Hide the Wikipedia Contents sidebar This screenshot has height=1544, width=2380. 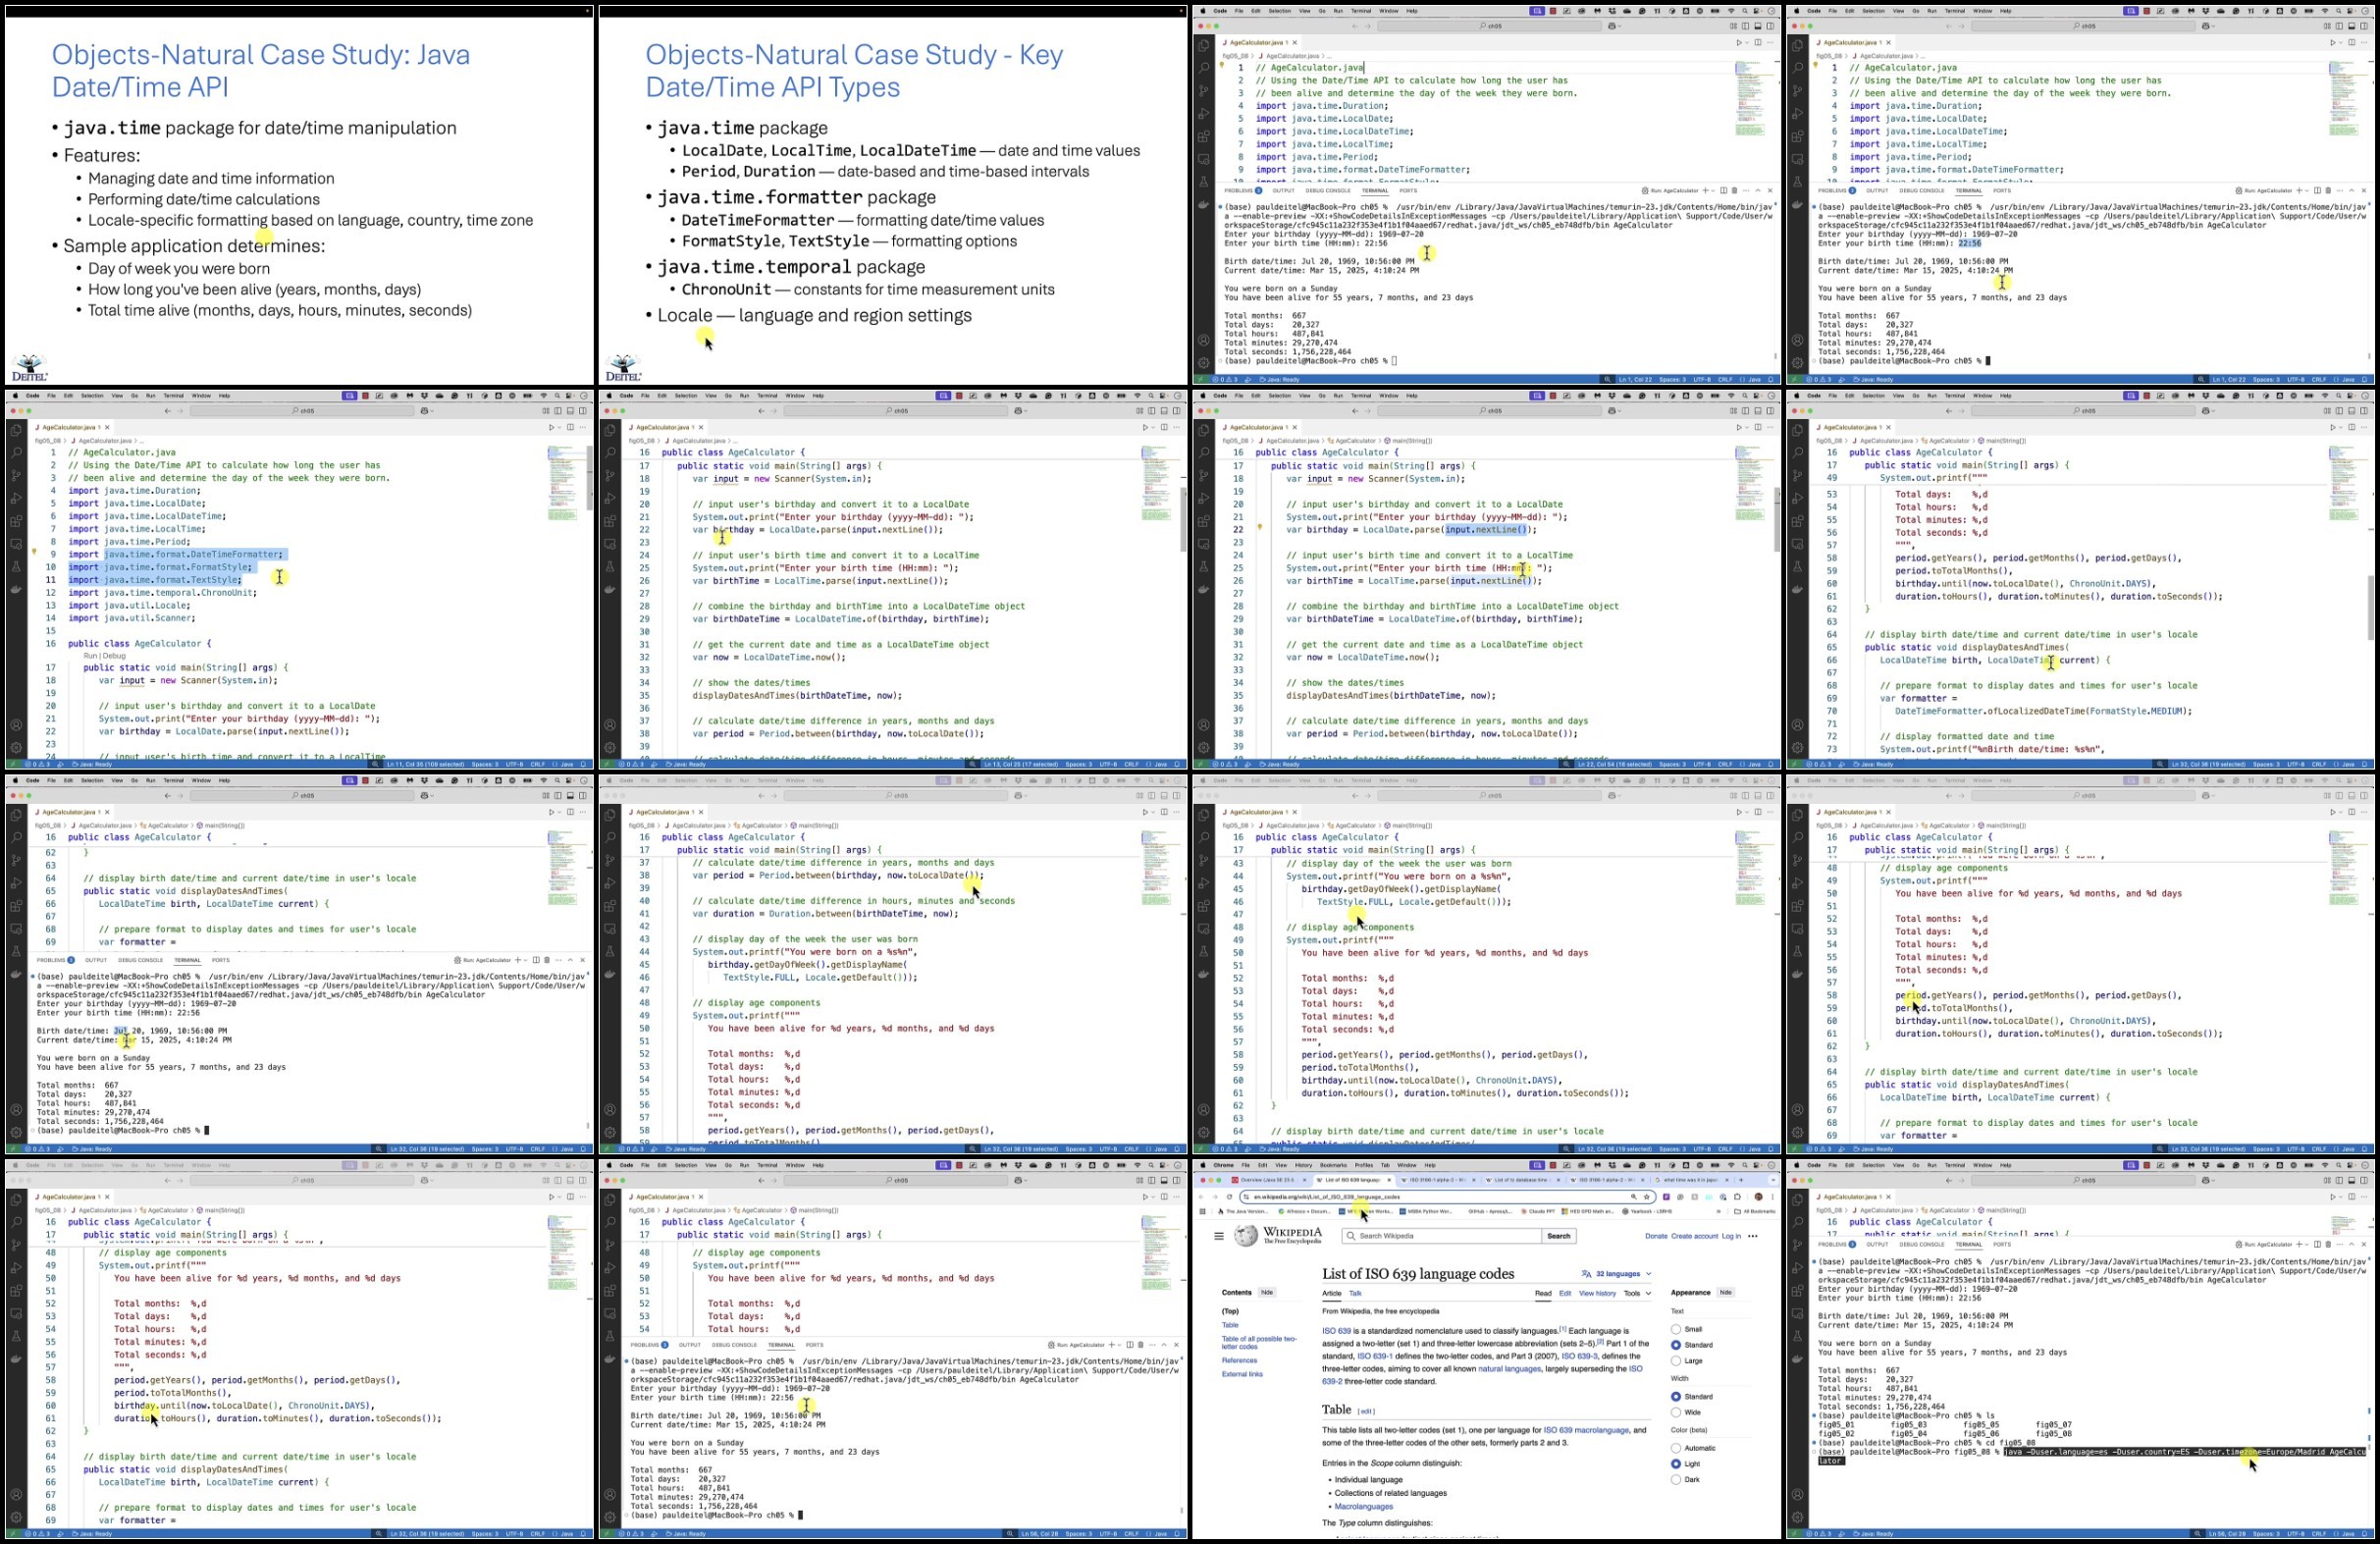[1267, 1292]
